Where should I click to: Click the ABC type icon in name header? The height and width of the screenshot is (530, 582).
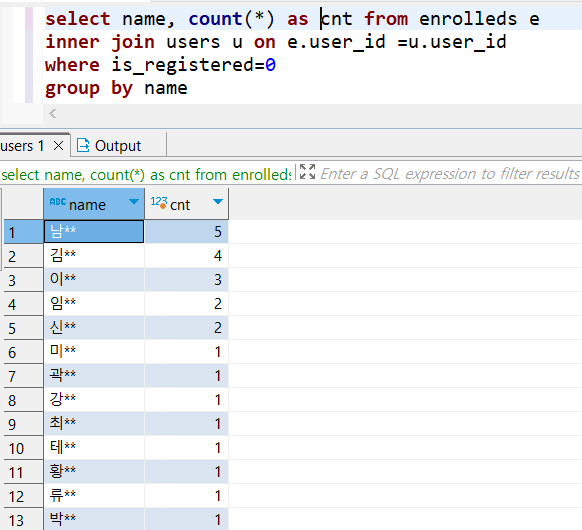[x=58, y=202]
